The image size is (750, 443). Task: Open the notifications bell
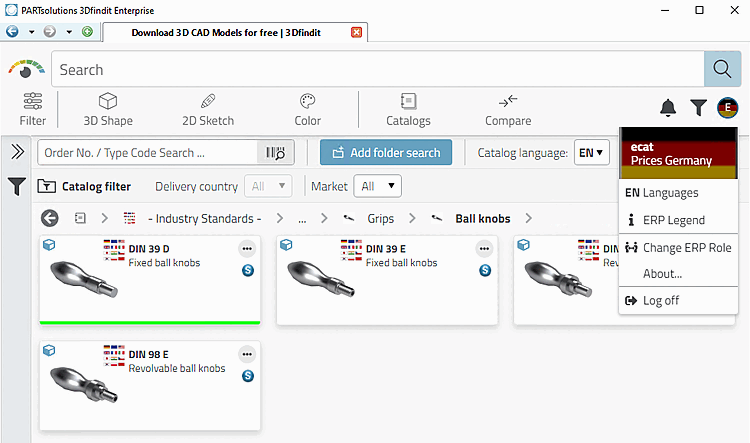coord(668,108)
